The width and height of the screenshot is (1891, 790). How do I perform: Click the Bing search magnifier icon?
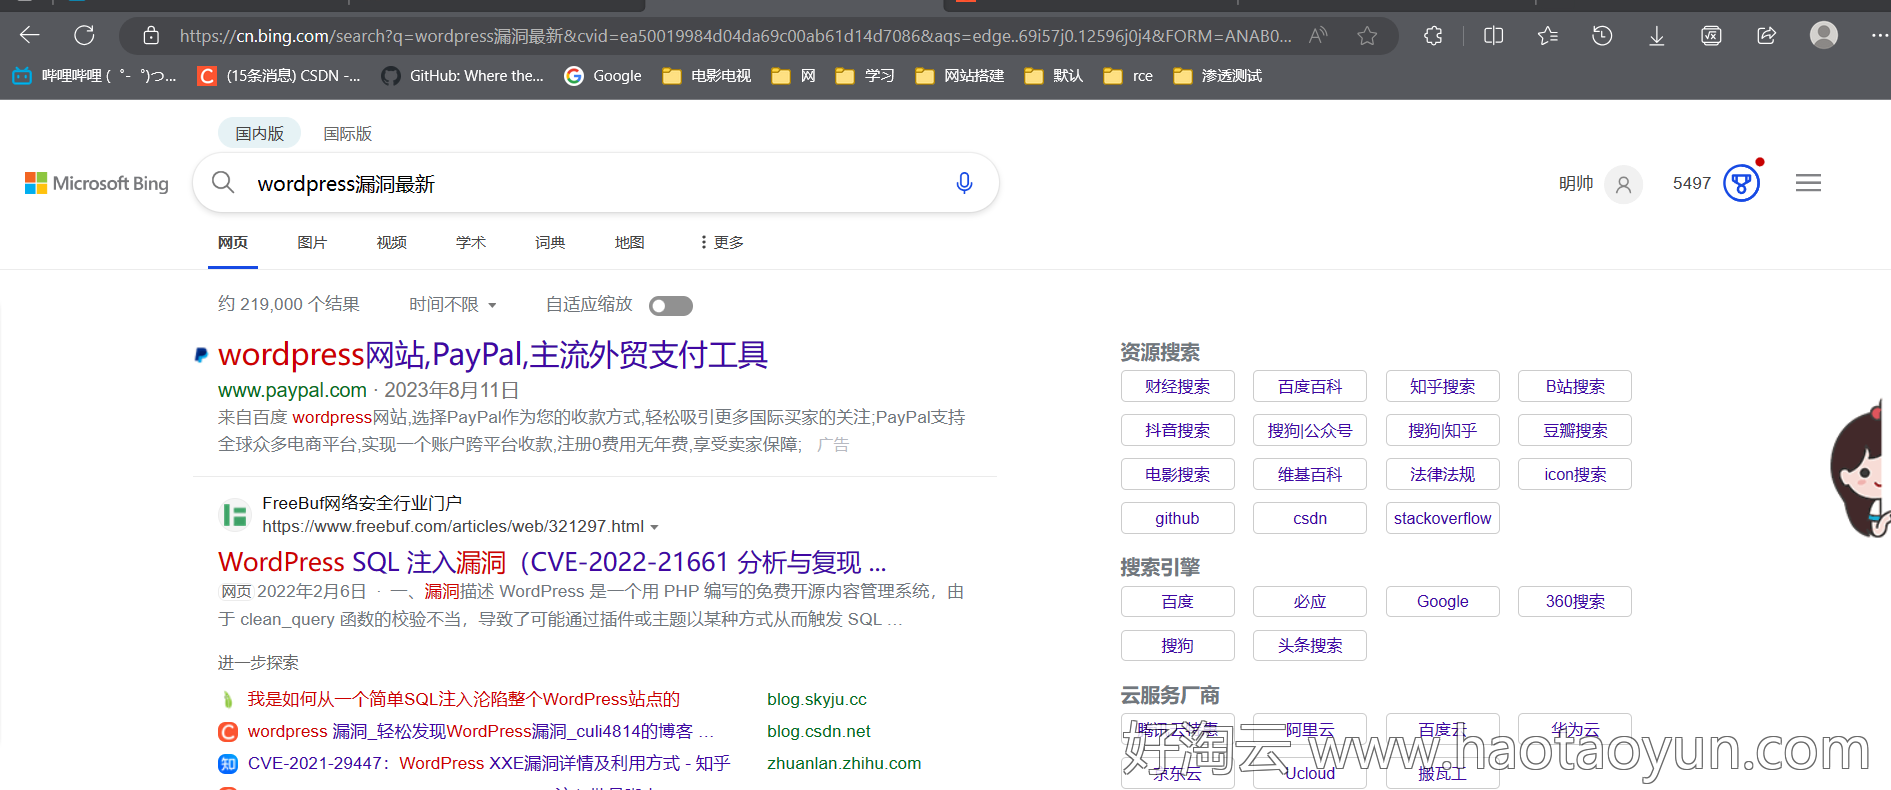(x=223, y=183)
